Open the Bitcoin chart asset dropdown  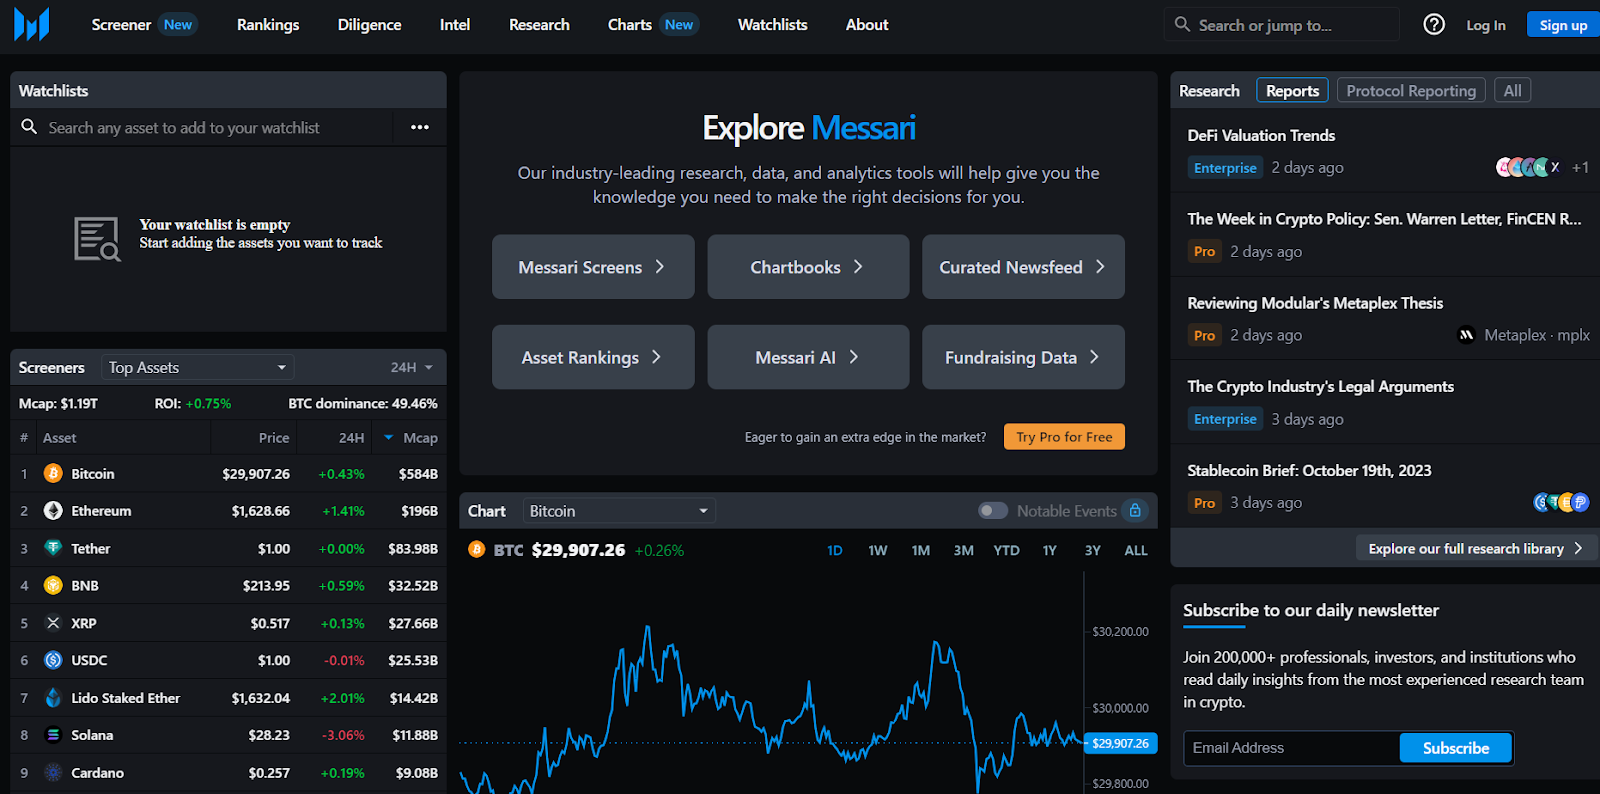click(618, 511)
